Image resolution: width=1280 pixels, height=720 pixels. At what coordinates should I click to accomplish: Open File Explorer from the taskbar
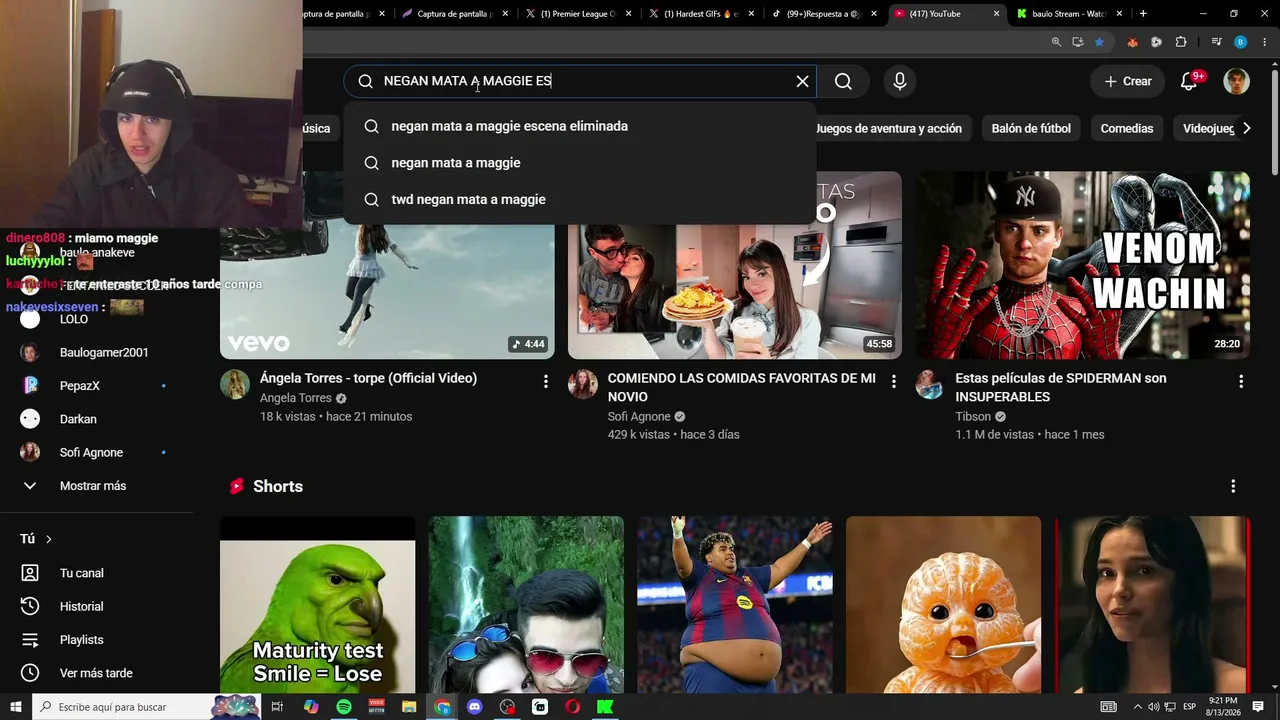(409, 707)
